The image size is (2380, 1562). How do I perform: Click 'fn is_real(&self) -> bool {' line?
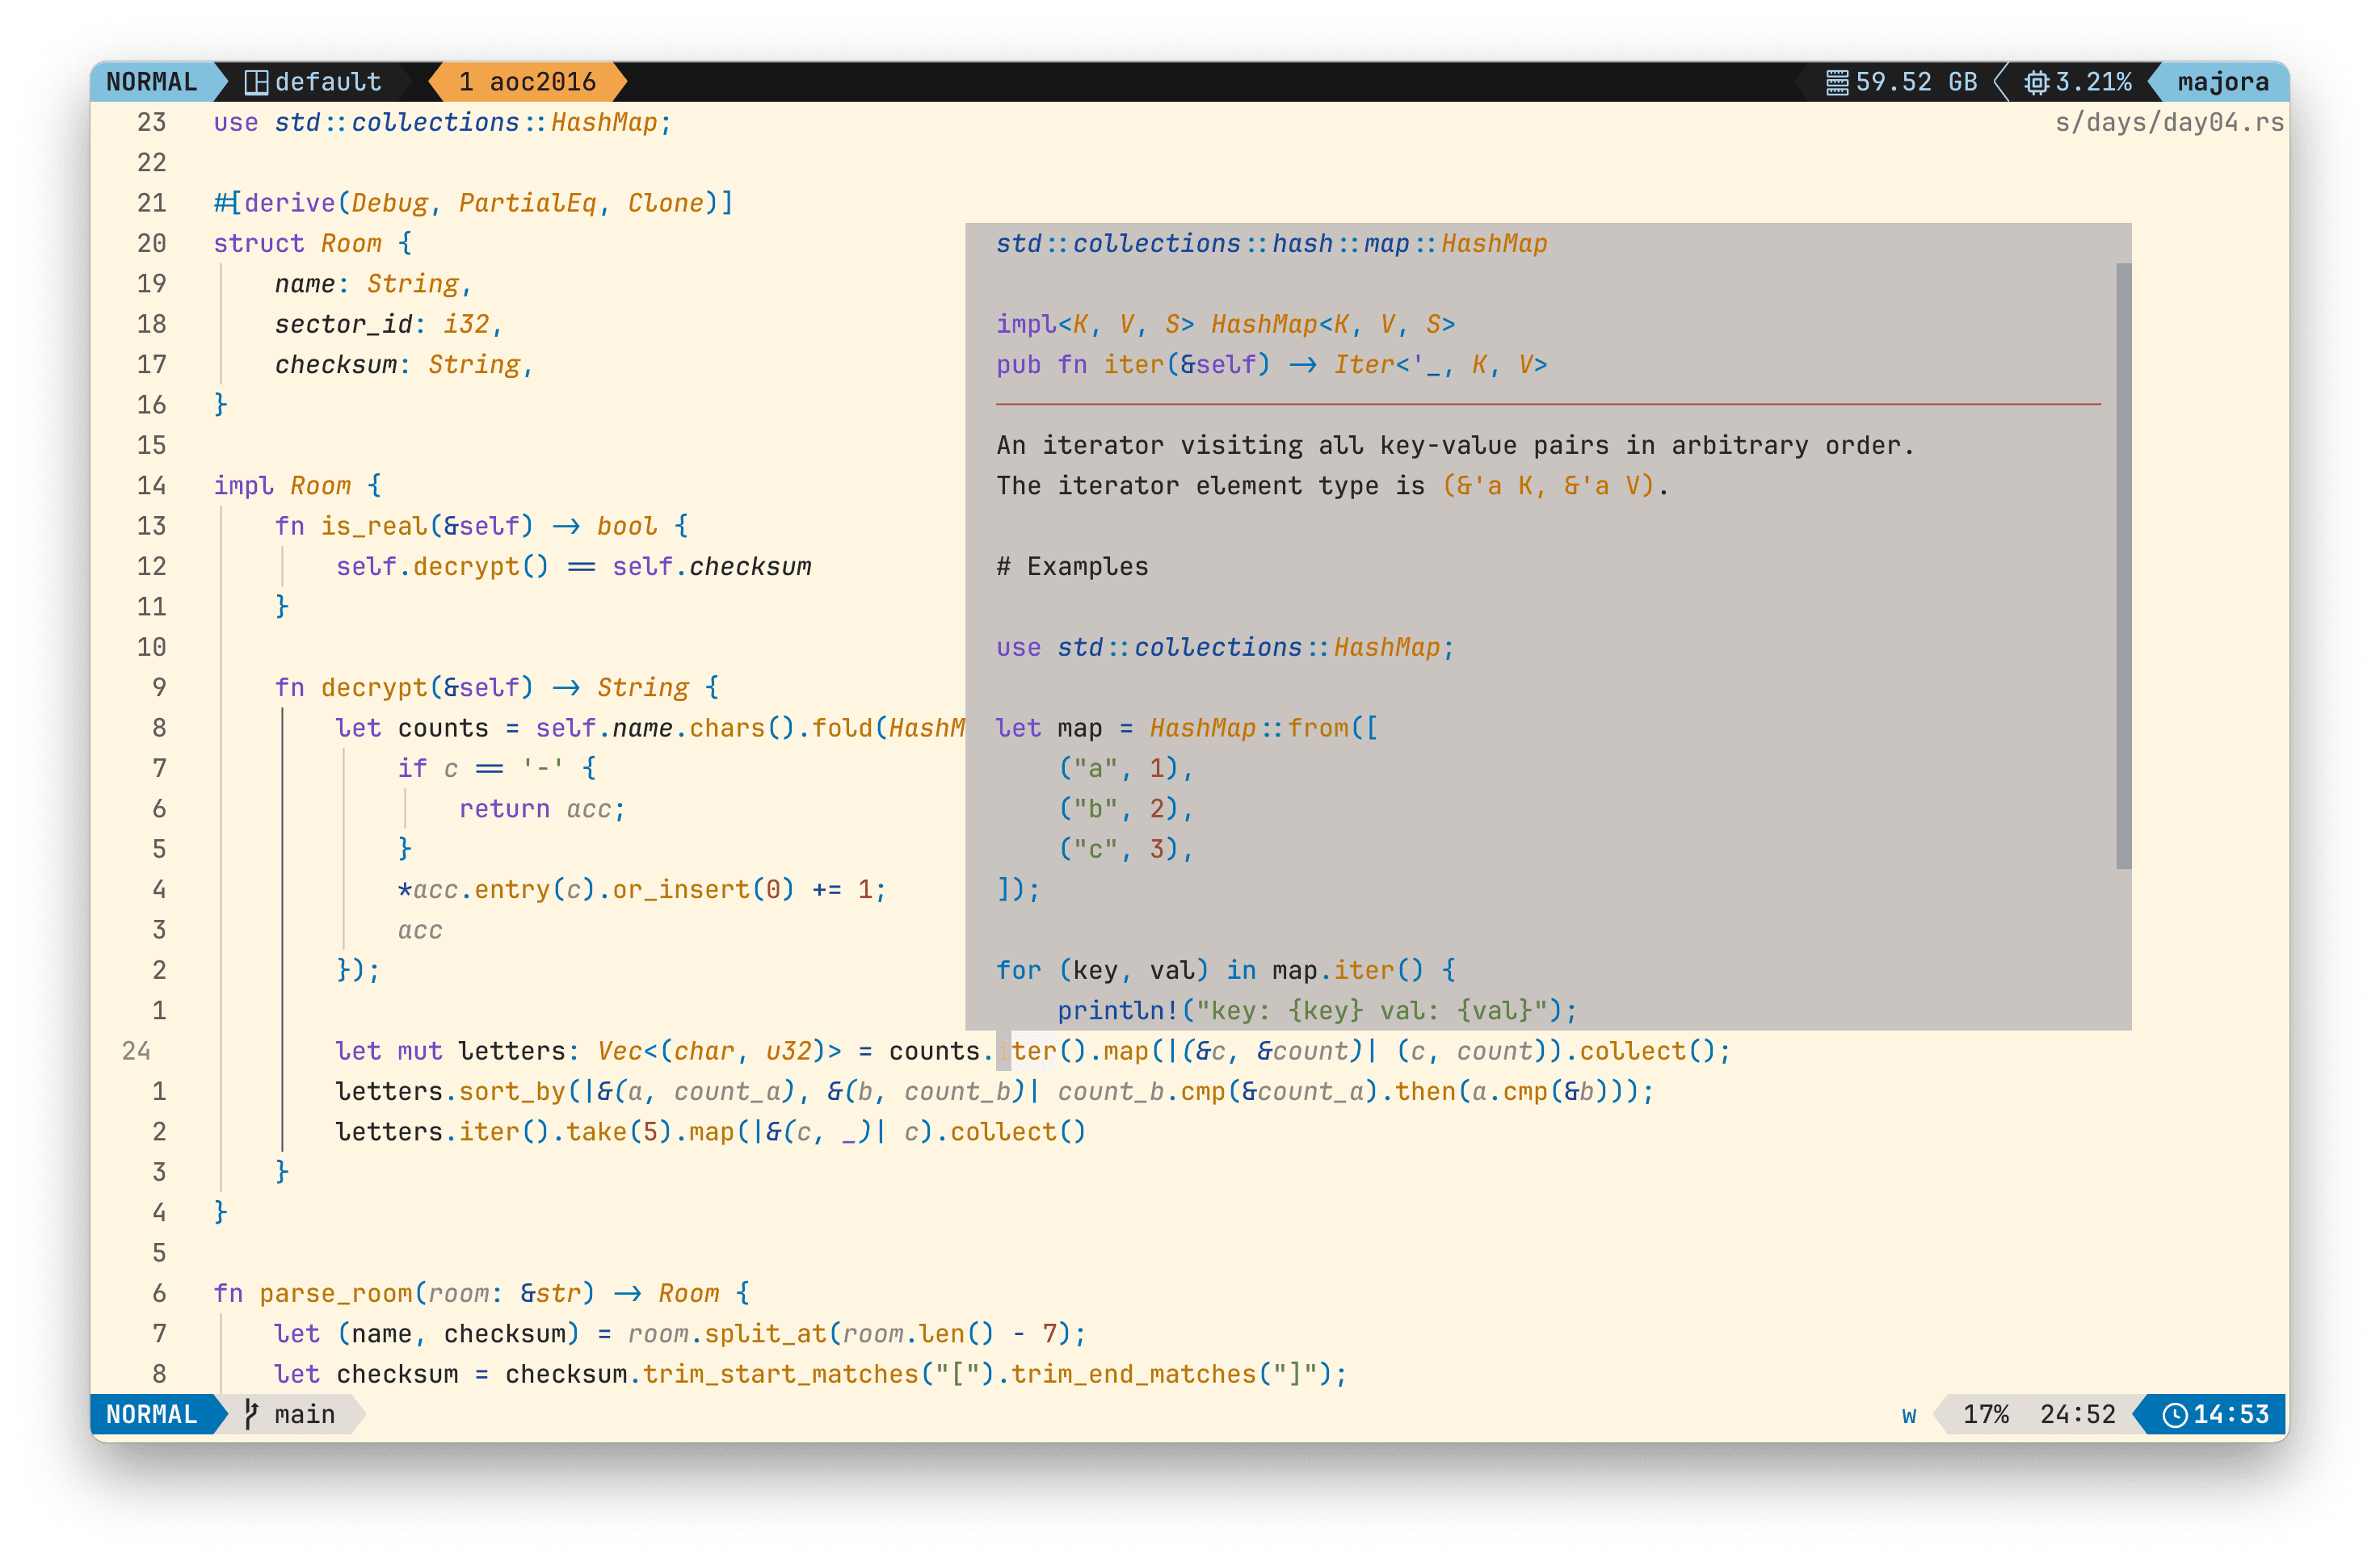click(x=481, y=526)
